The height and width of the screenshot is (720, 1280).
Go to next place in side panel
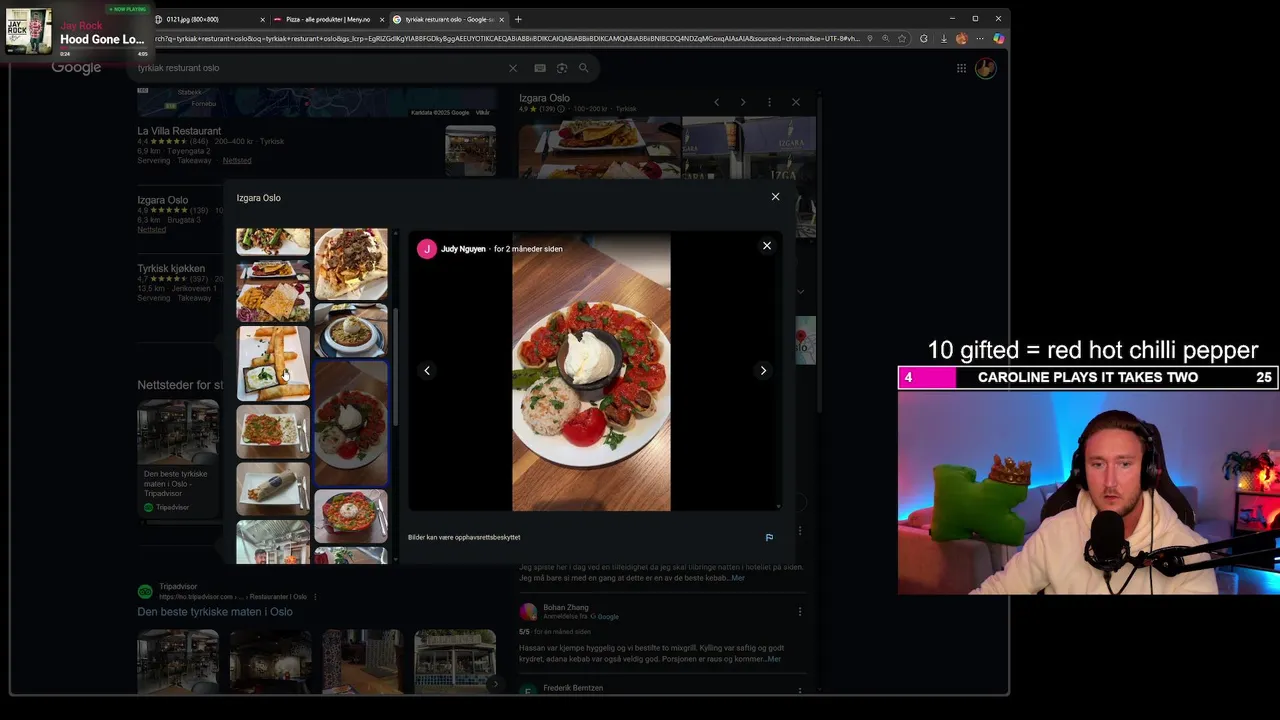pos(742,102)
